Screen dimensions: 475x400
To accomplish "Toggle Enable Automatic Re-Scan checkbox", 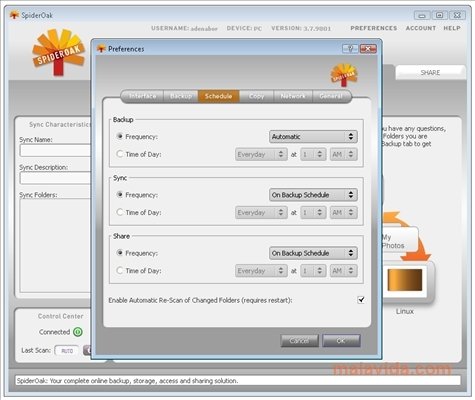I will coord(361,300).
